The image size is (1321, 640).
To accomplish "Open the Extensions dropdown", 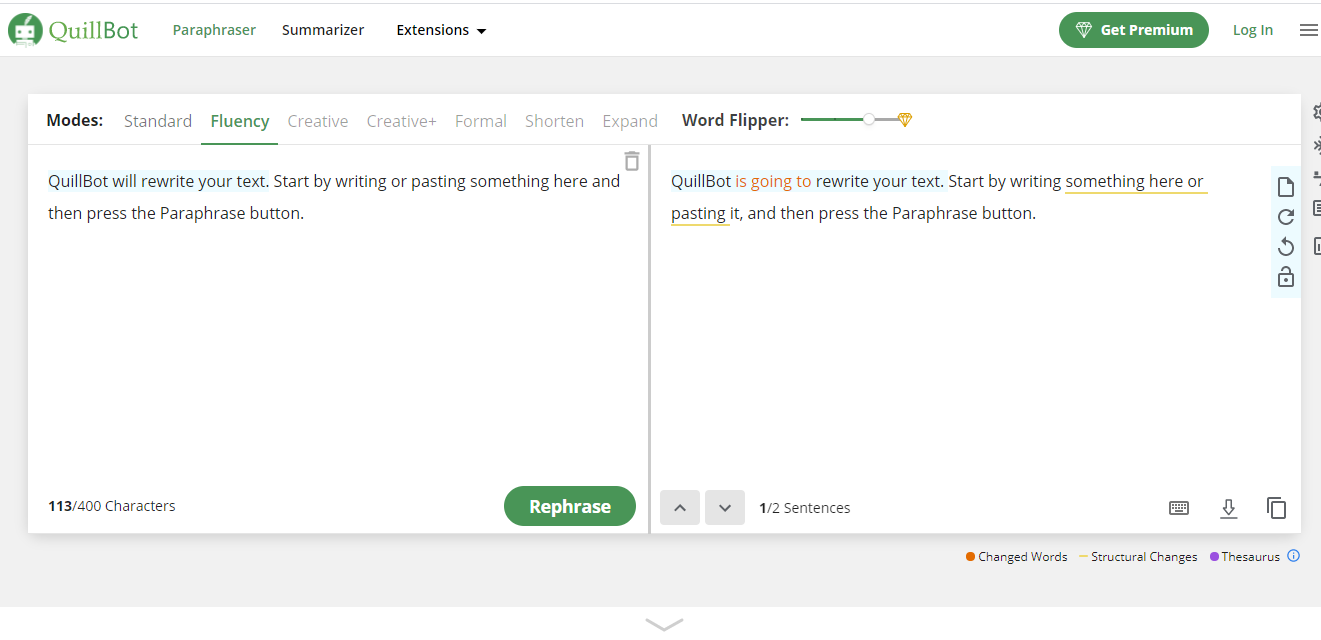I will point(441,30).
